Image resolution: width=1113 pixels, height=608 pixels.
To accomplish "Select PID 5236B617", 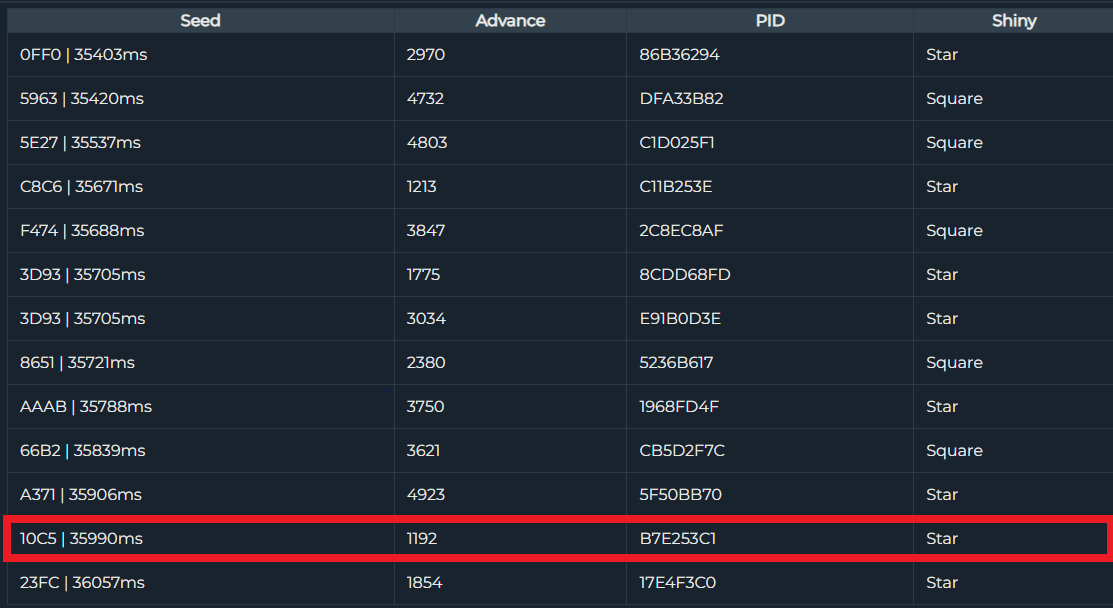I will 676,363.
